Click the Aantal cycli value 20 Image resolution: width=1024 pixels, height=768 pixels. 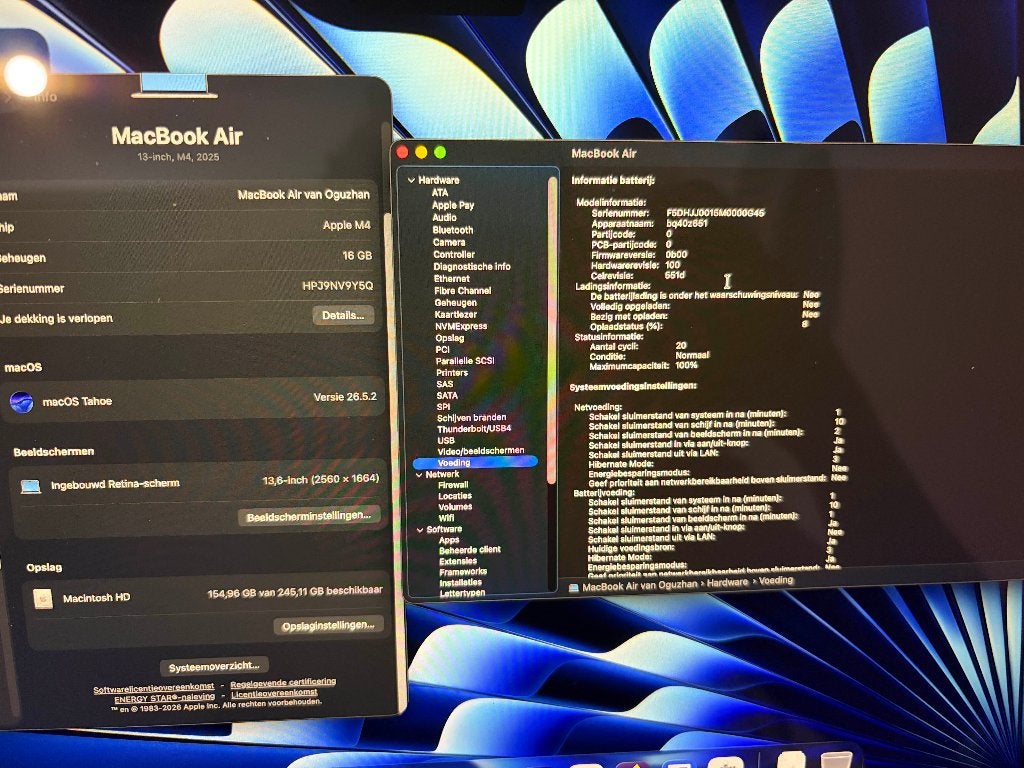coord(681,345)
